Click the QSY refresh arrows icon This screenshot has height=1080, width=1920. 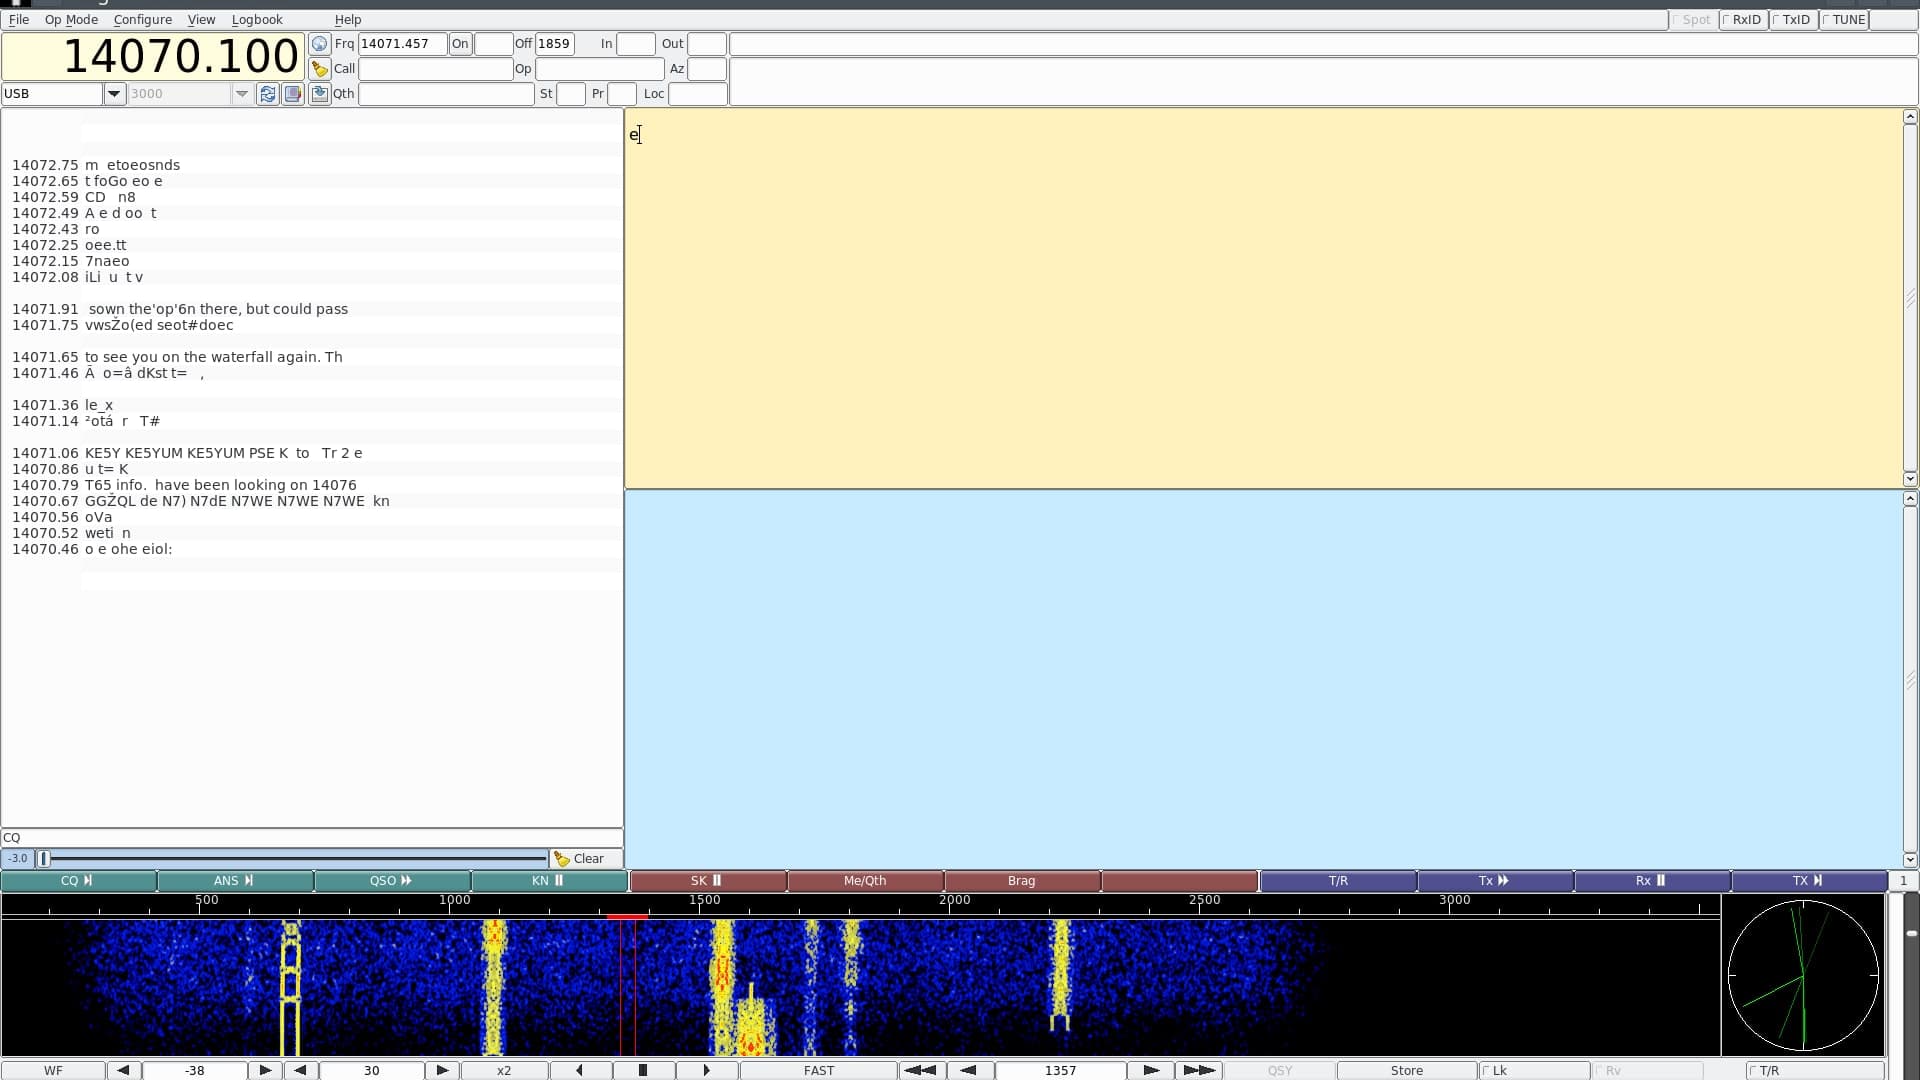coord(267,94)
